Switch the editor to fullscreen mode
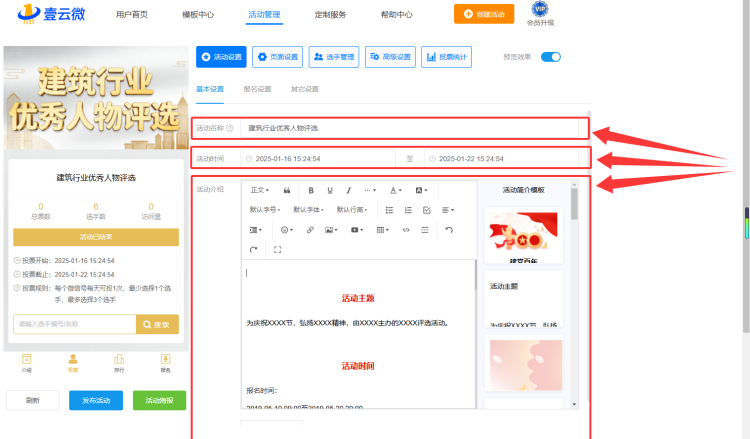The height and width of the screenshot is (439, 750). pos(277,250)
